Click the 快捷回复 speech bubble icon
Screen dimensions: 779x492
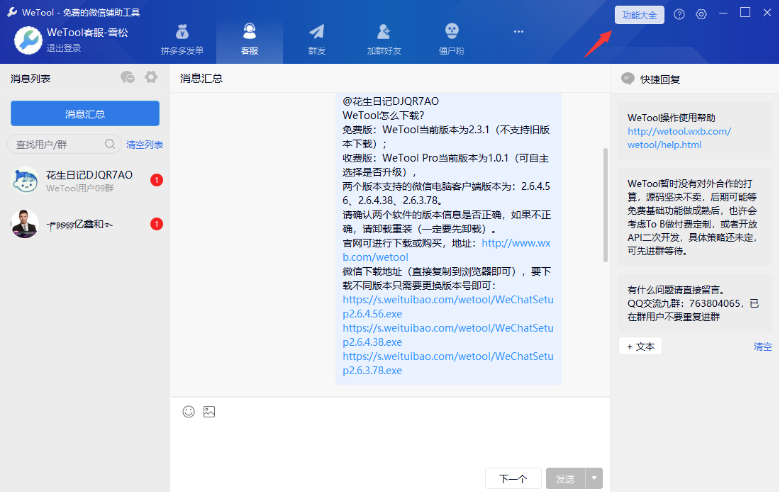[x=627, y=79]
